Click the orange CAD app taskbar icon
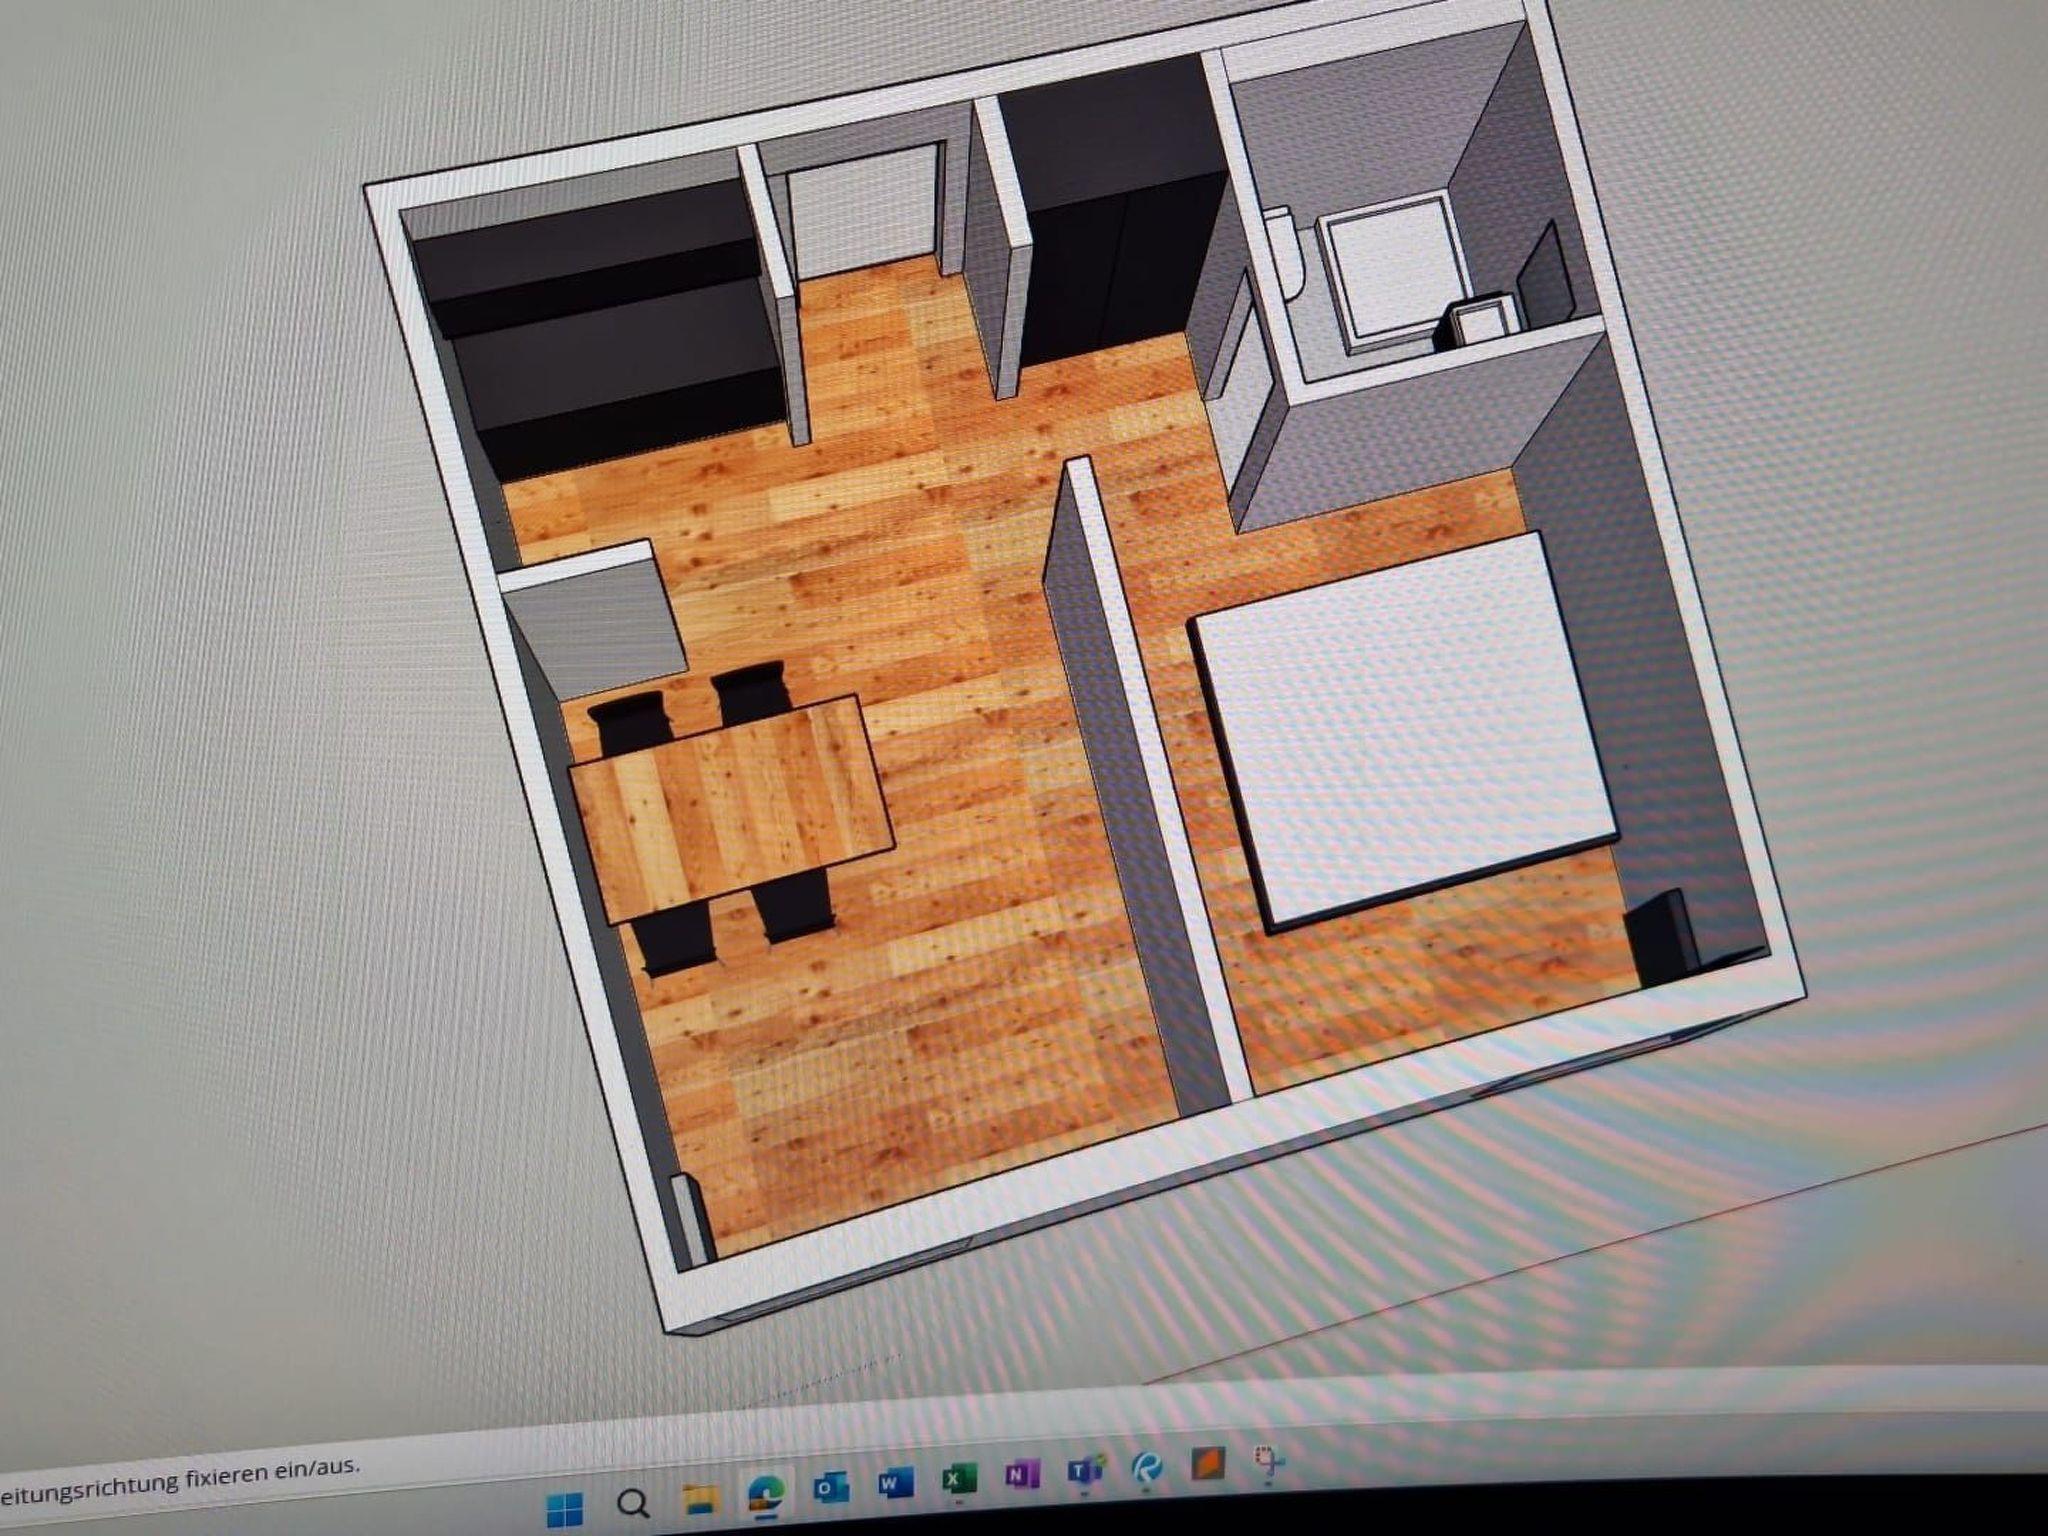The image size is (2048, 1536). coord(1208,1464)
